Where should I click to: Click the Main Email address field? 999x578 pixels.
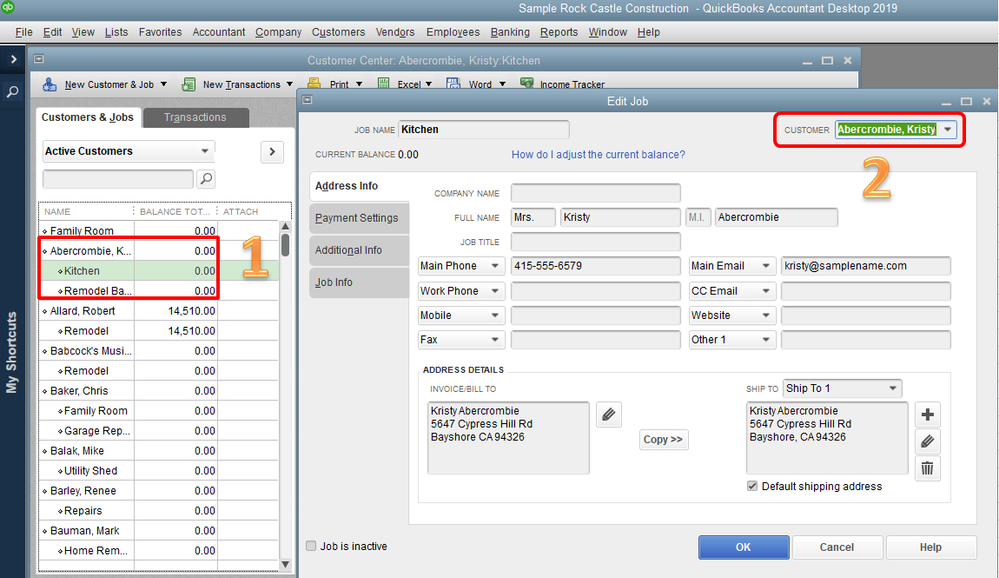(x=866, y=266)
